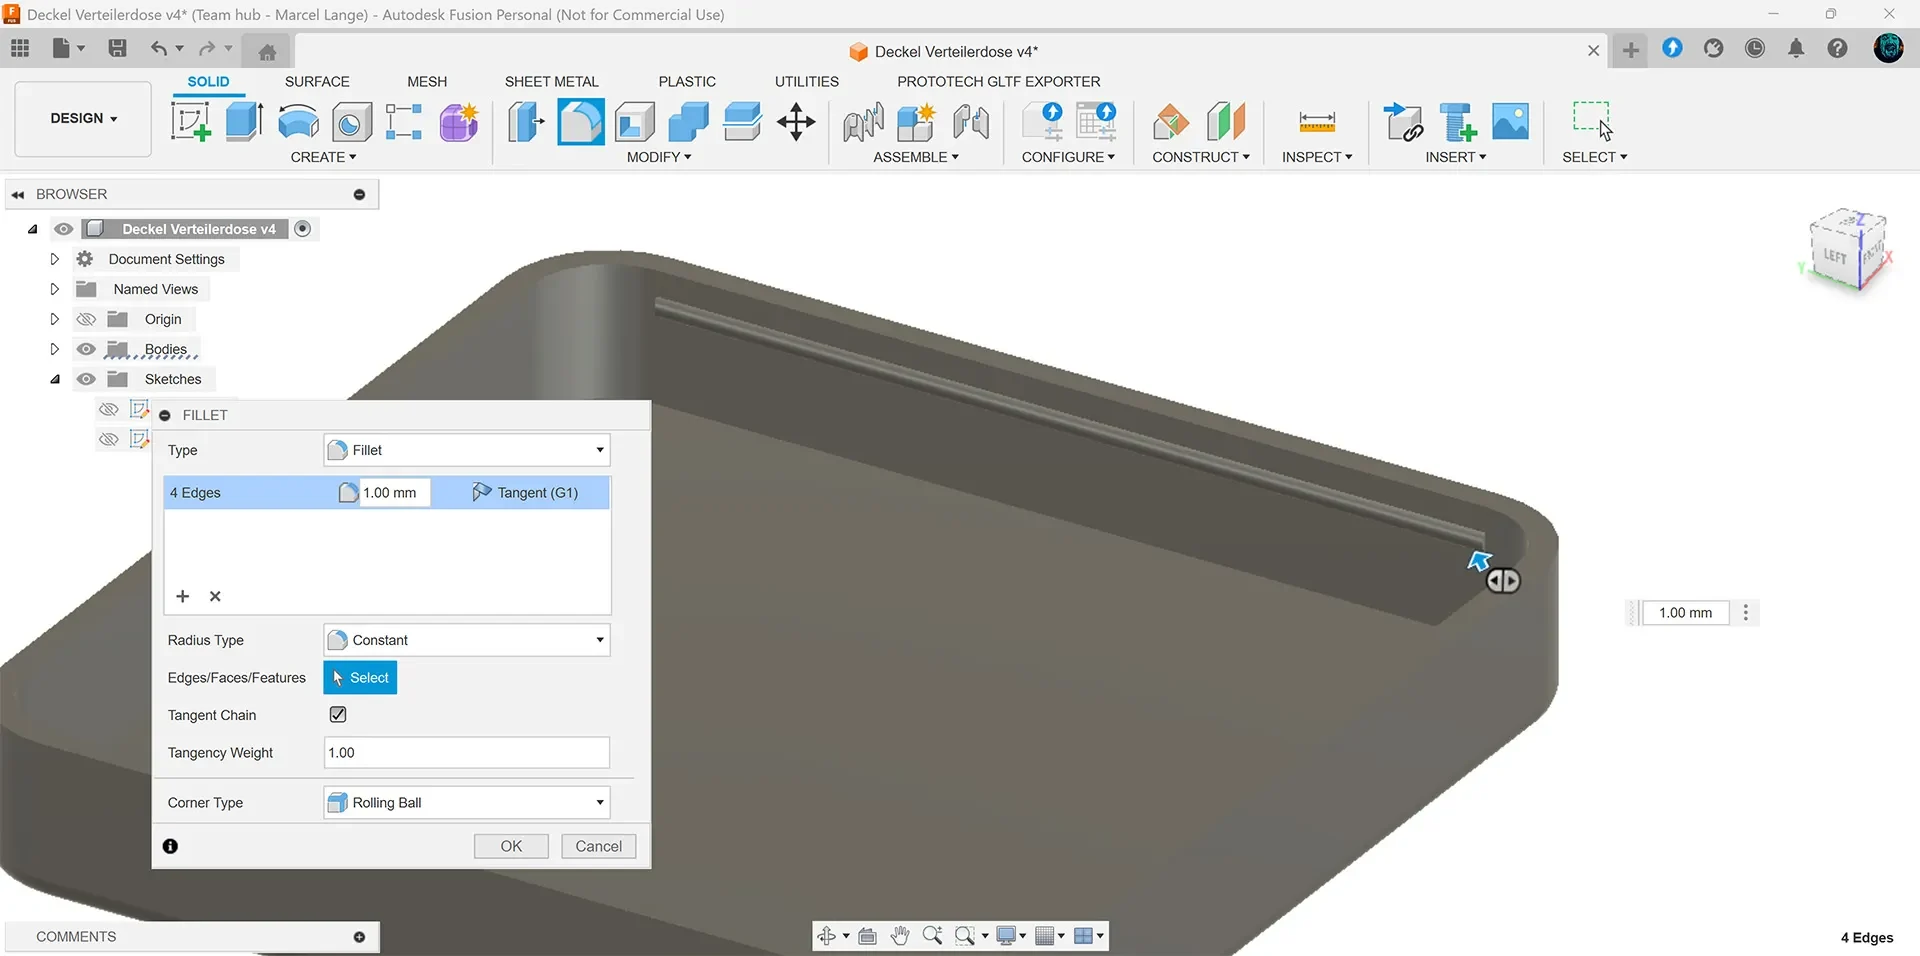Open the Corner Type Rolling Ball dropdown

coord(467,802)
